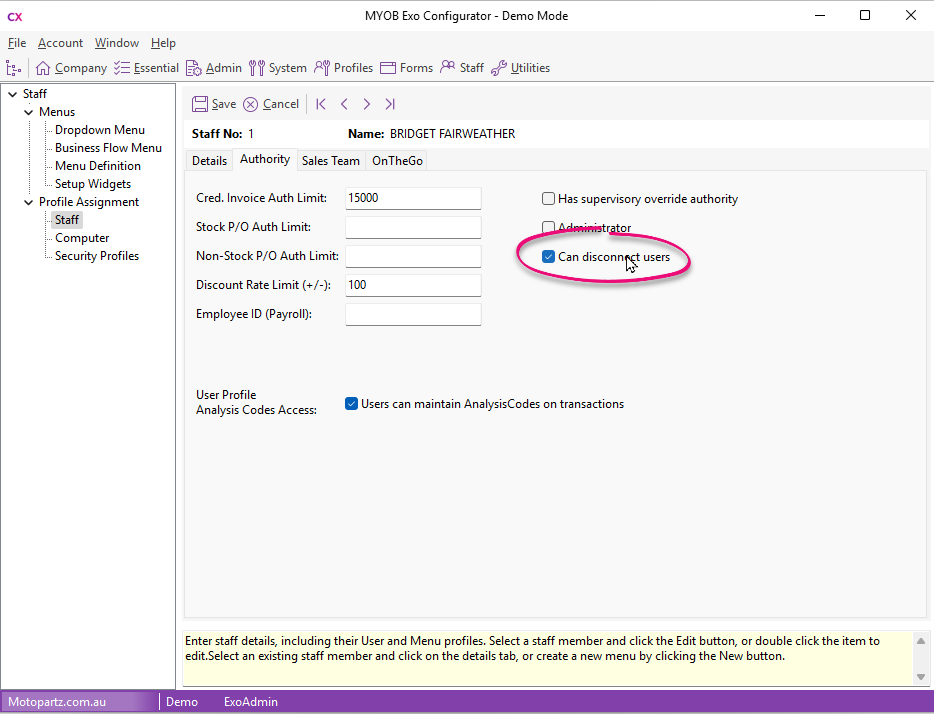Open the Essential settings section
Image resolution: width=934 pixels, height=714 pixels.
click(146, 68)
